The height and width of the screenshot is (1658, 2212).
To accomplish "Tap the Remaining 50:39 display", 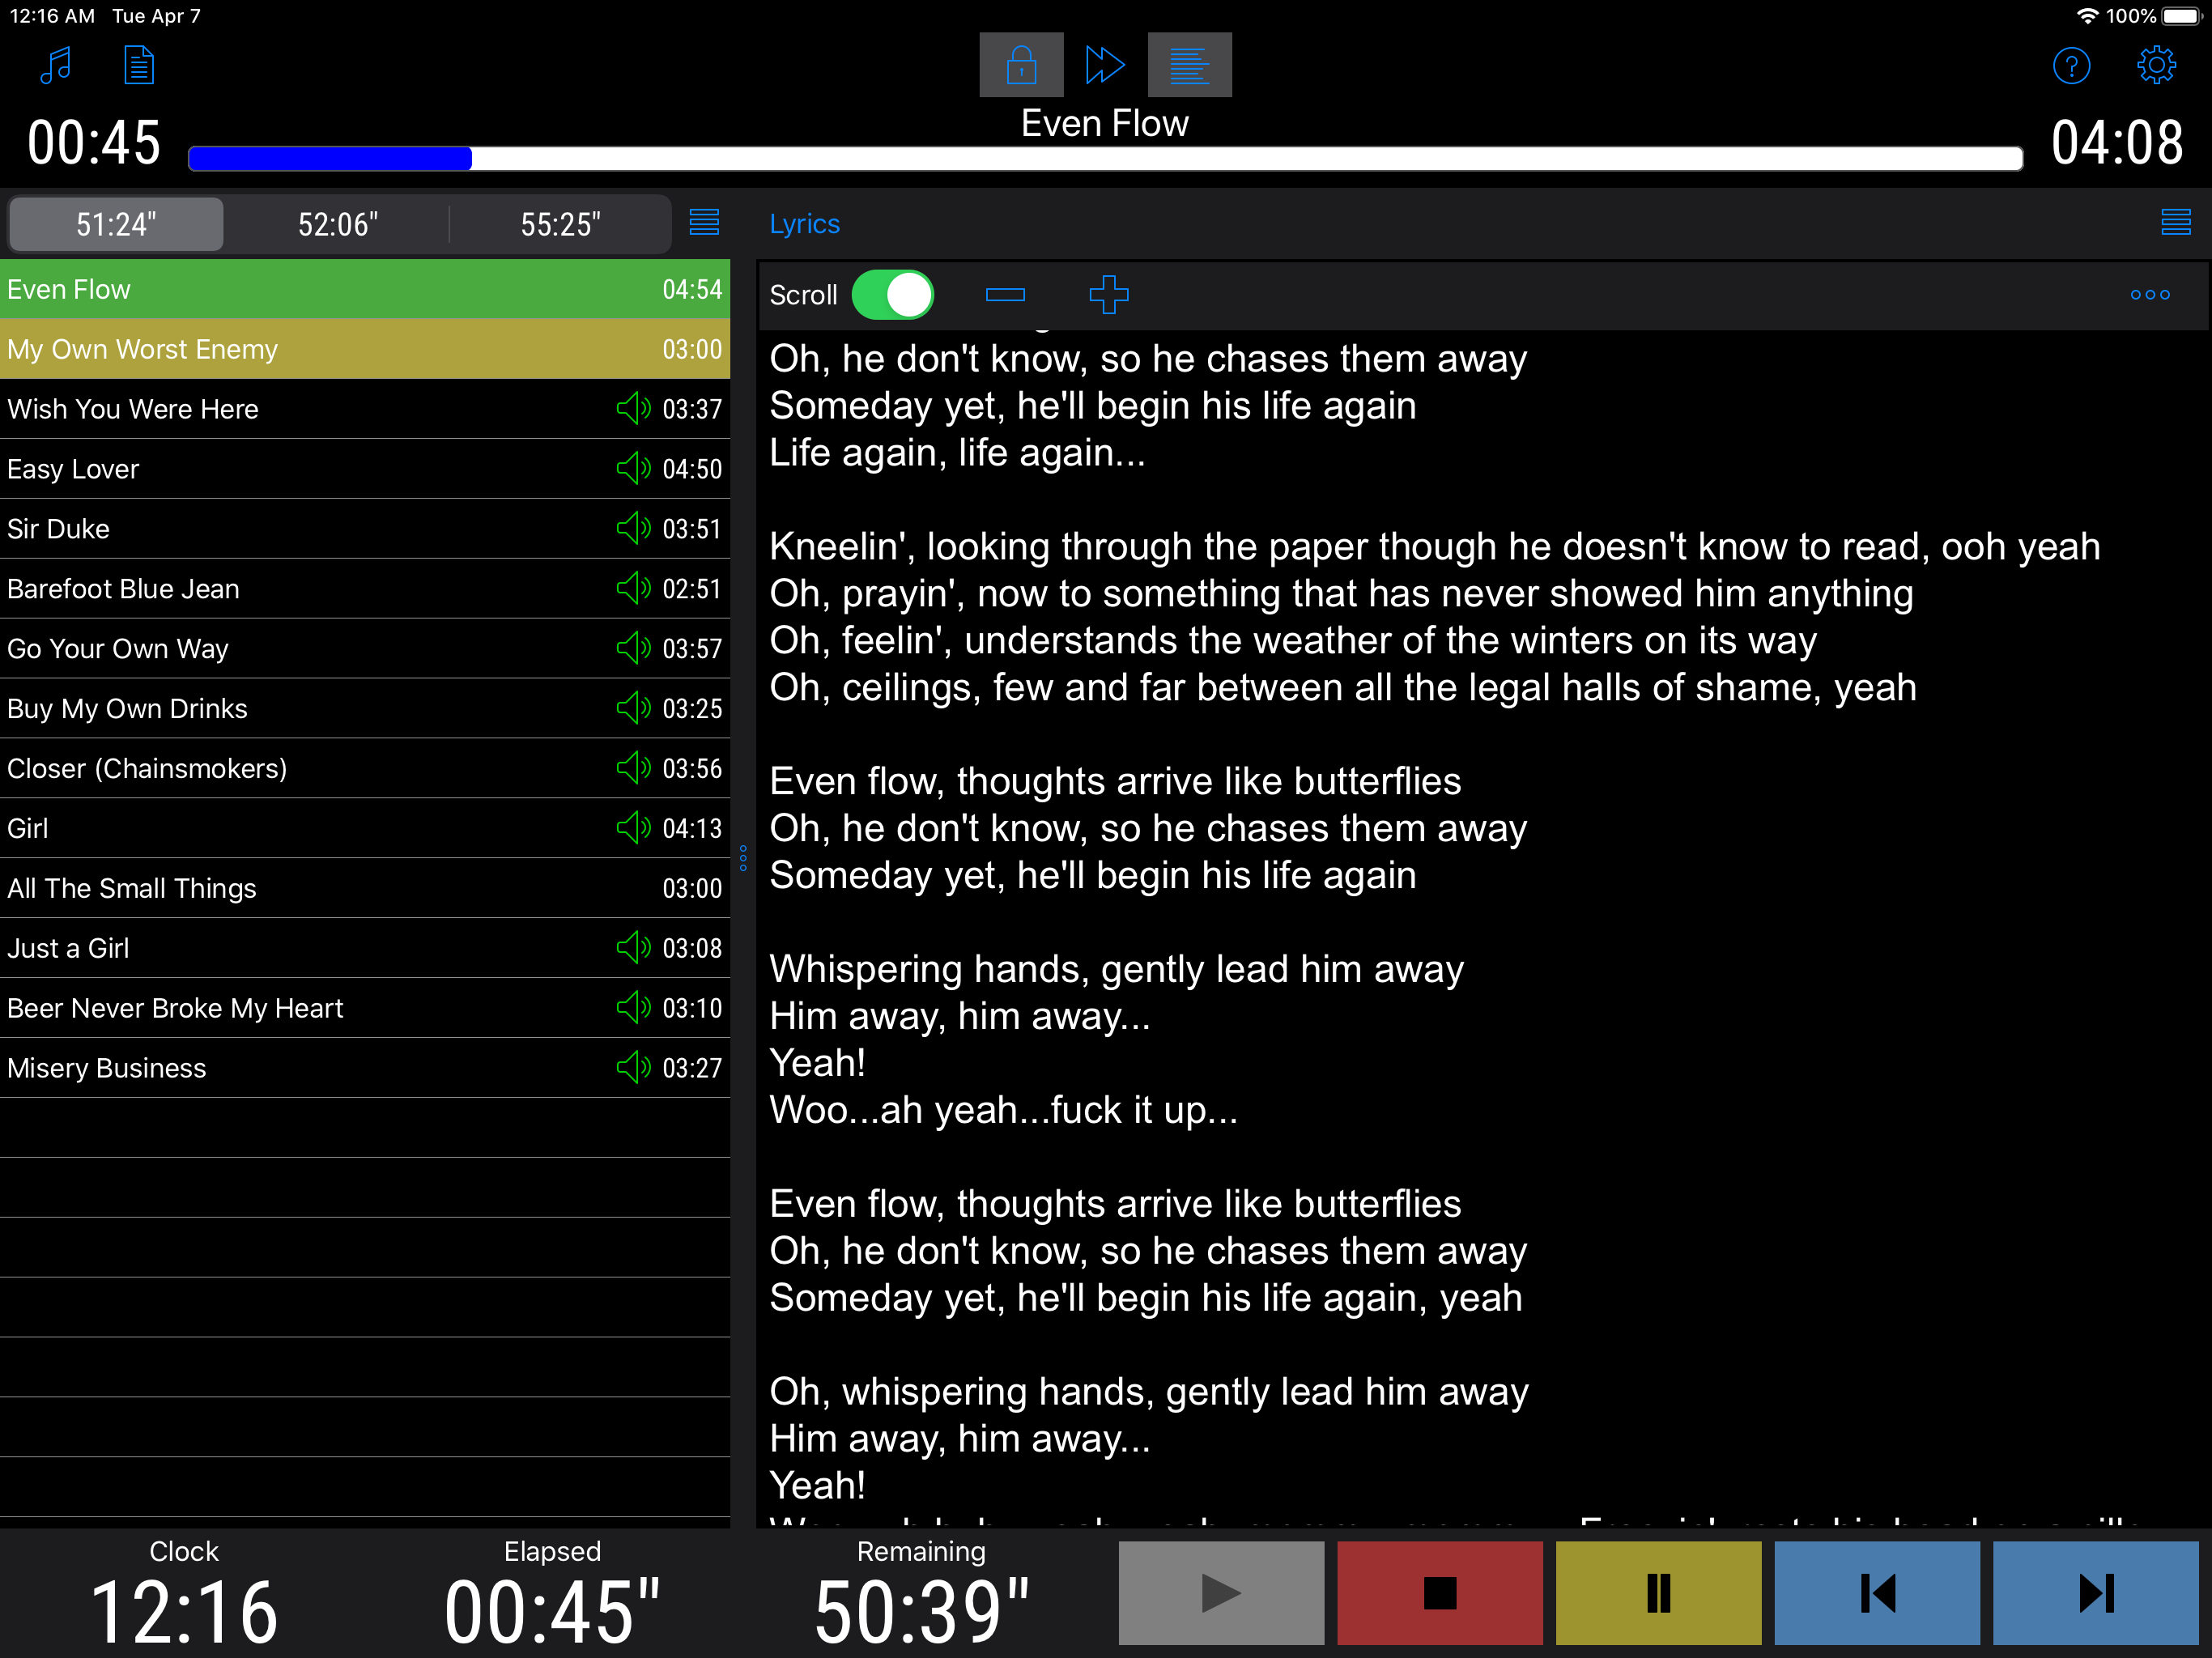I will pos(921,1610).
